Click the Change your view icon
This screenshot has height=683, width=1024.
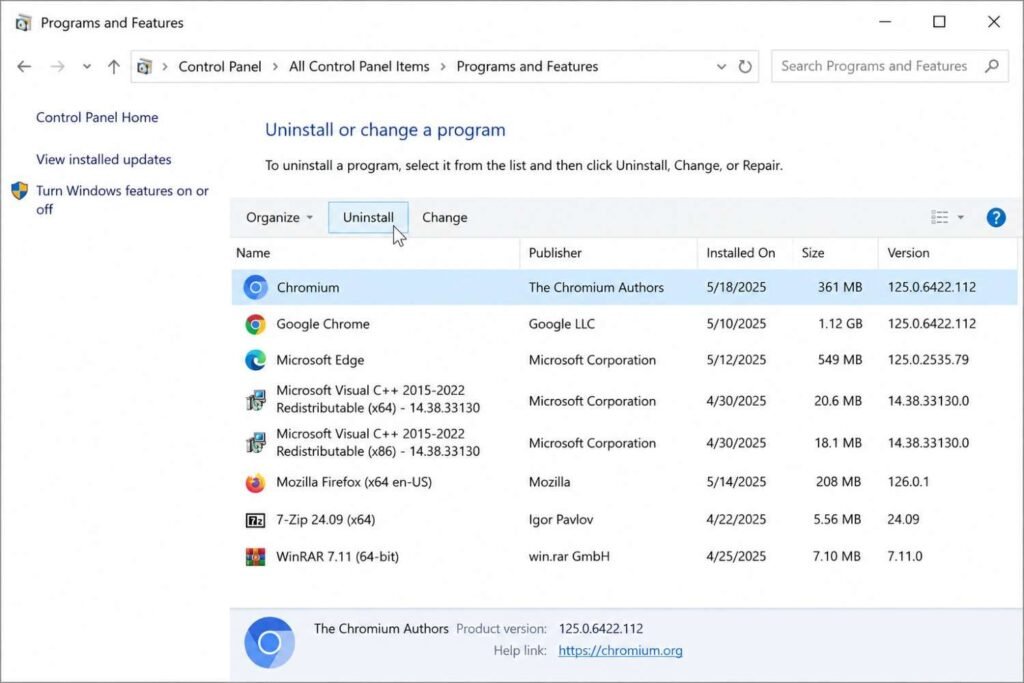click(x=940, y=217)
